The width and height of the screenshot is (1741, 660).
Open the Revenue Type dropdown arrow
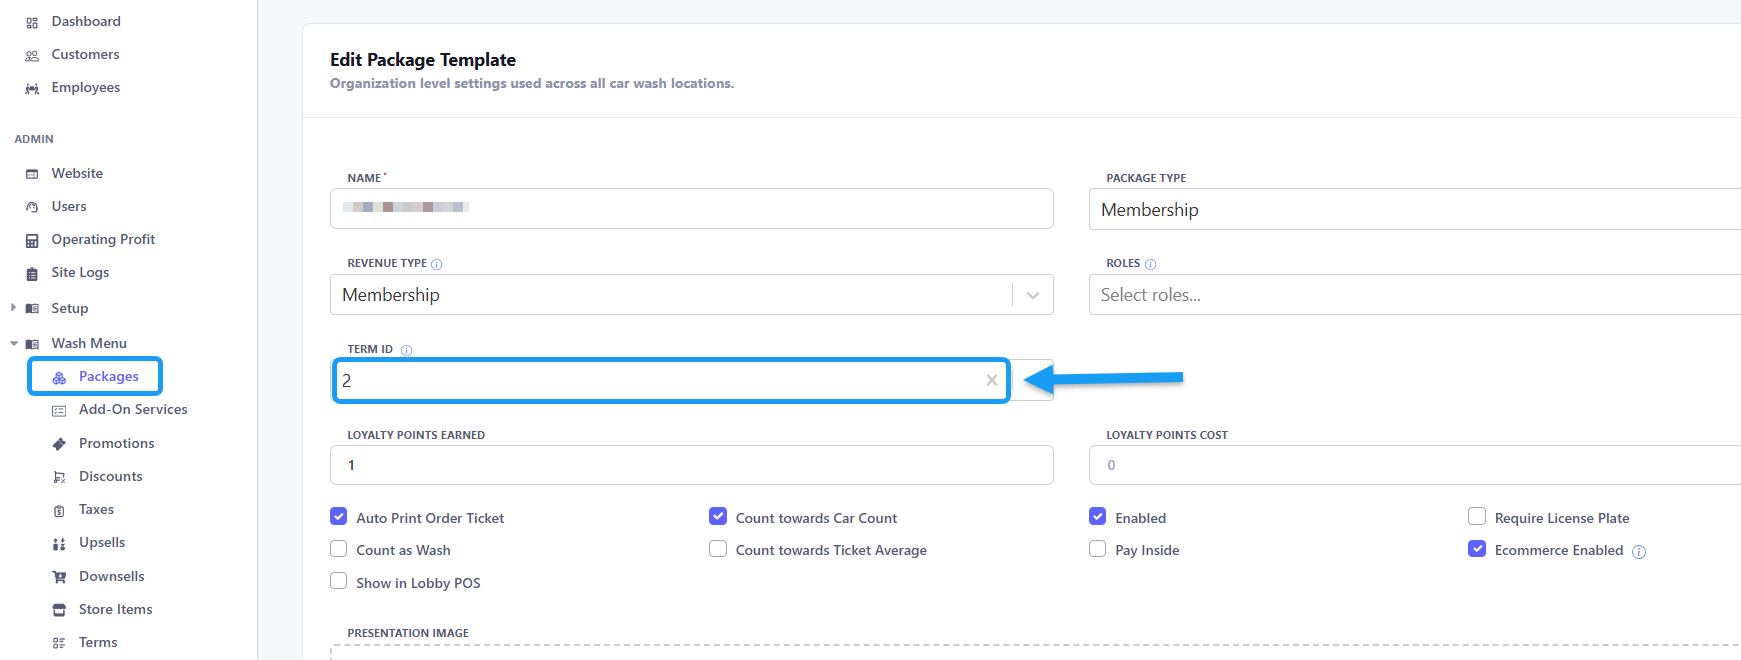click(1033, 295)
